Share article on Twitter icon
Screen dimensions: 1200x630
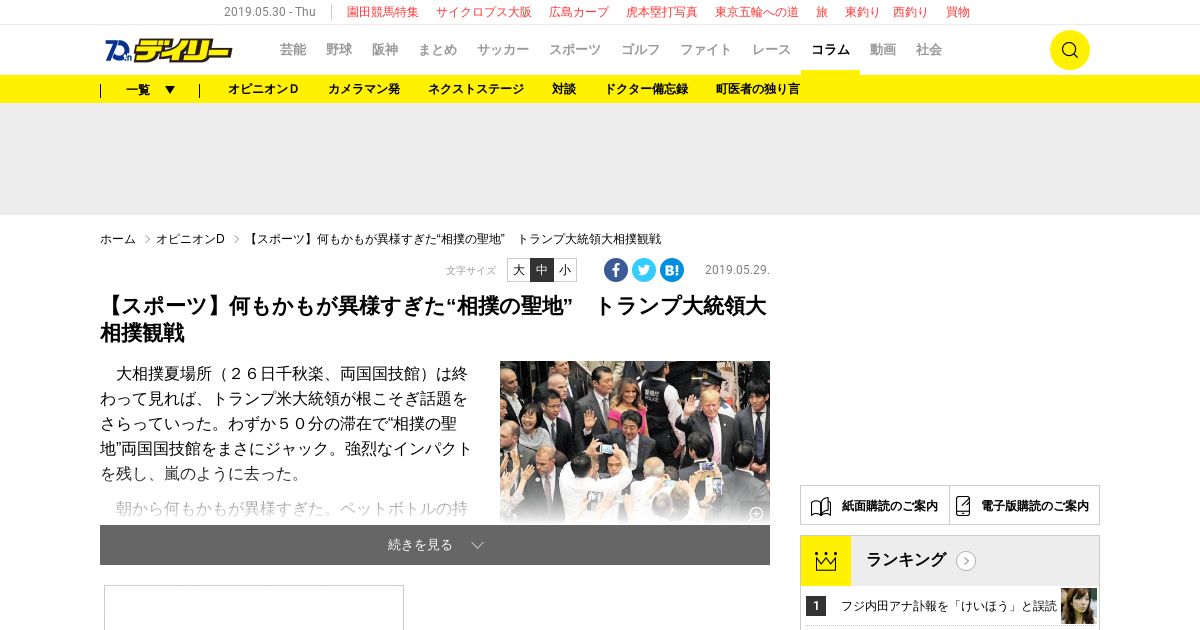644,270
